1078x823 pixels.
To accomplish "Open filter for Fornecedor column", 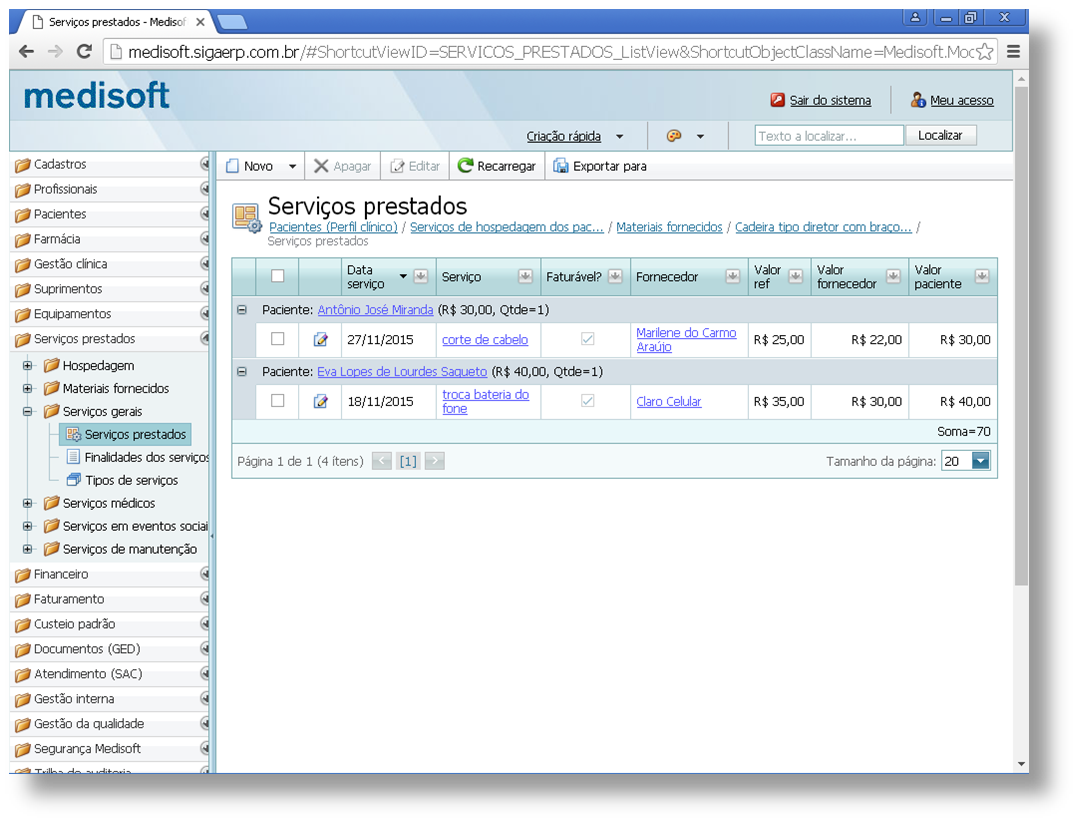I will tap(733, 276).
